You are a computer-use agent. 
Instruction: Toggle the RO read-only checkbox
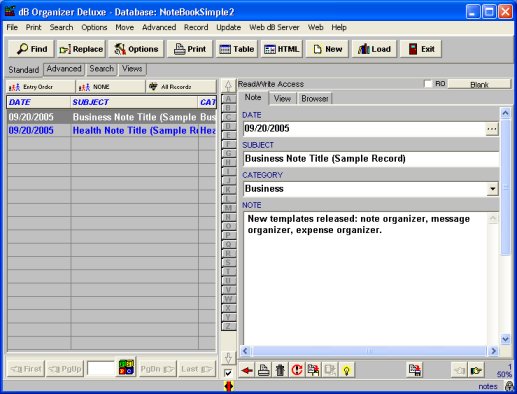[428, 84]
